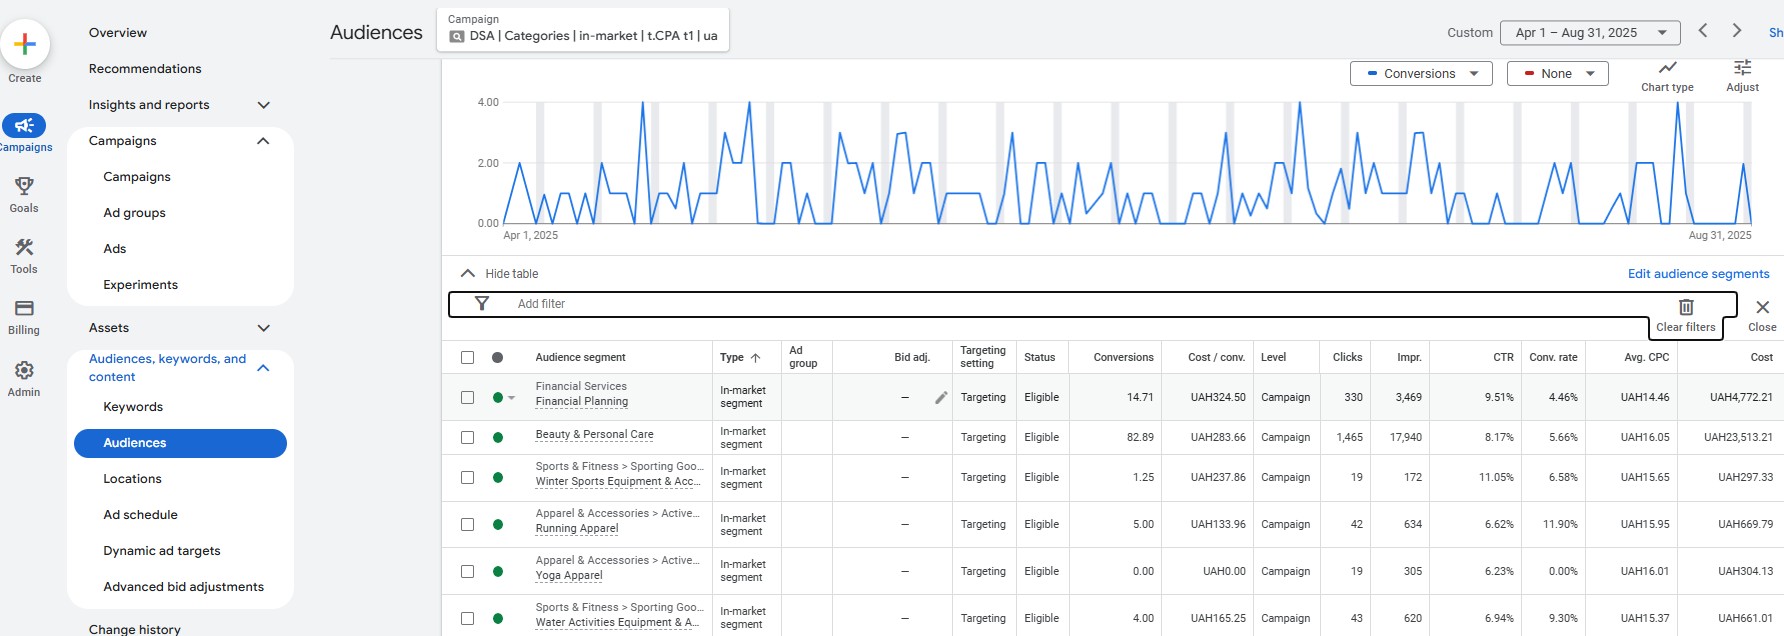Open the Goals trophy icon
The height and width of the screenshot is (636, 1784).
24,186
